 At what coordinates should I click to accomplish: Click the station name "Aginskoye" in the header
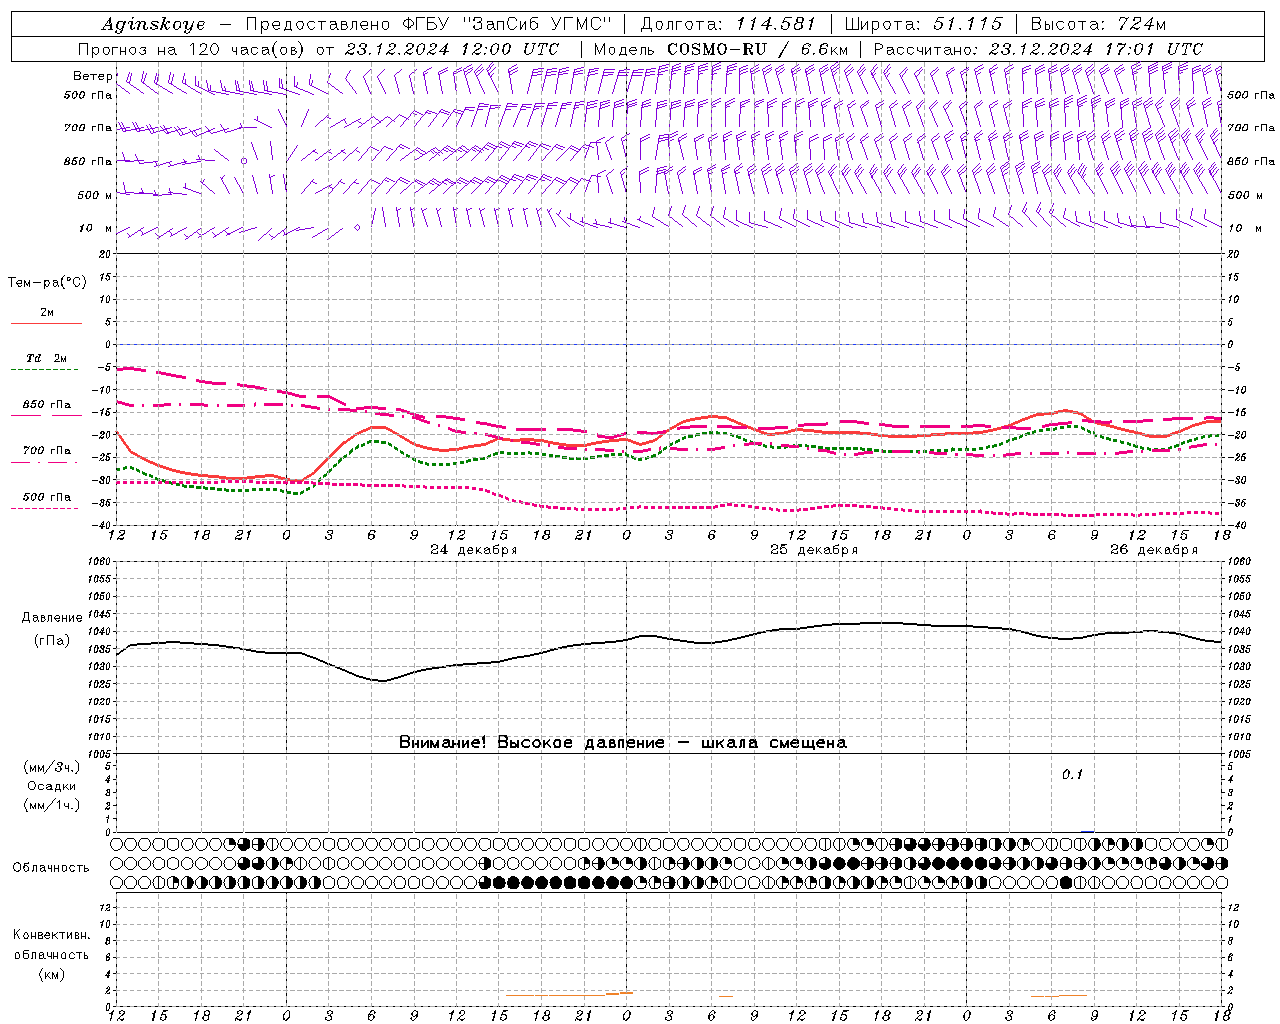(x=154, y=24)
